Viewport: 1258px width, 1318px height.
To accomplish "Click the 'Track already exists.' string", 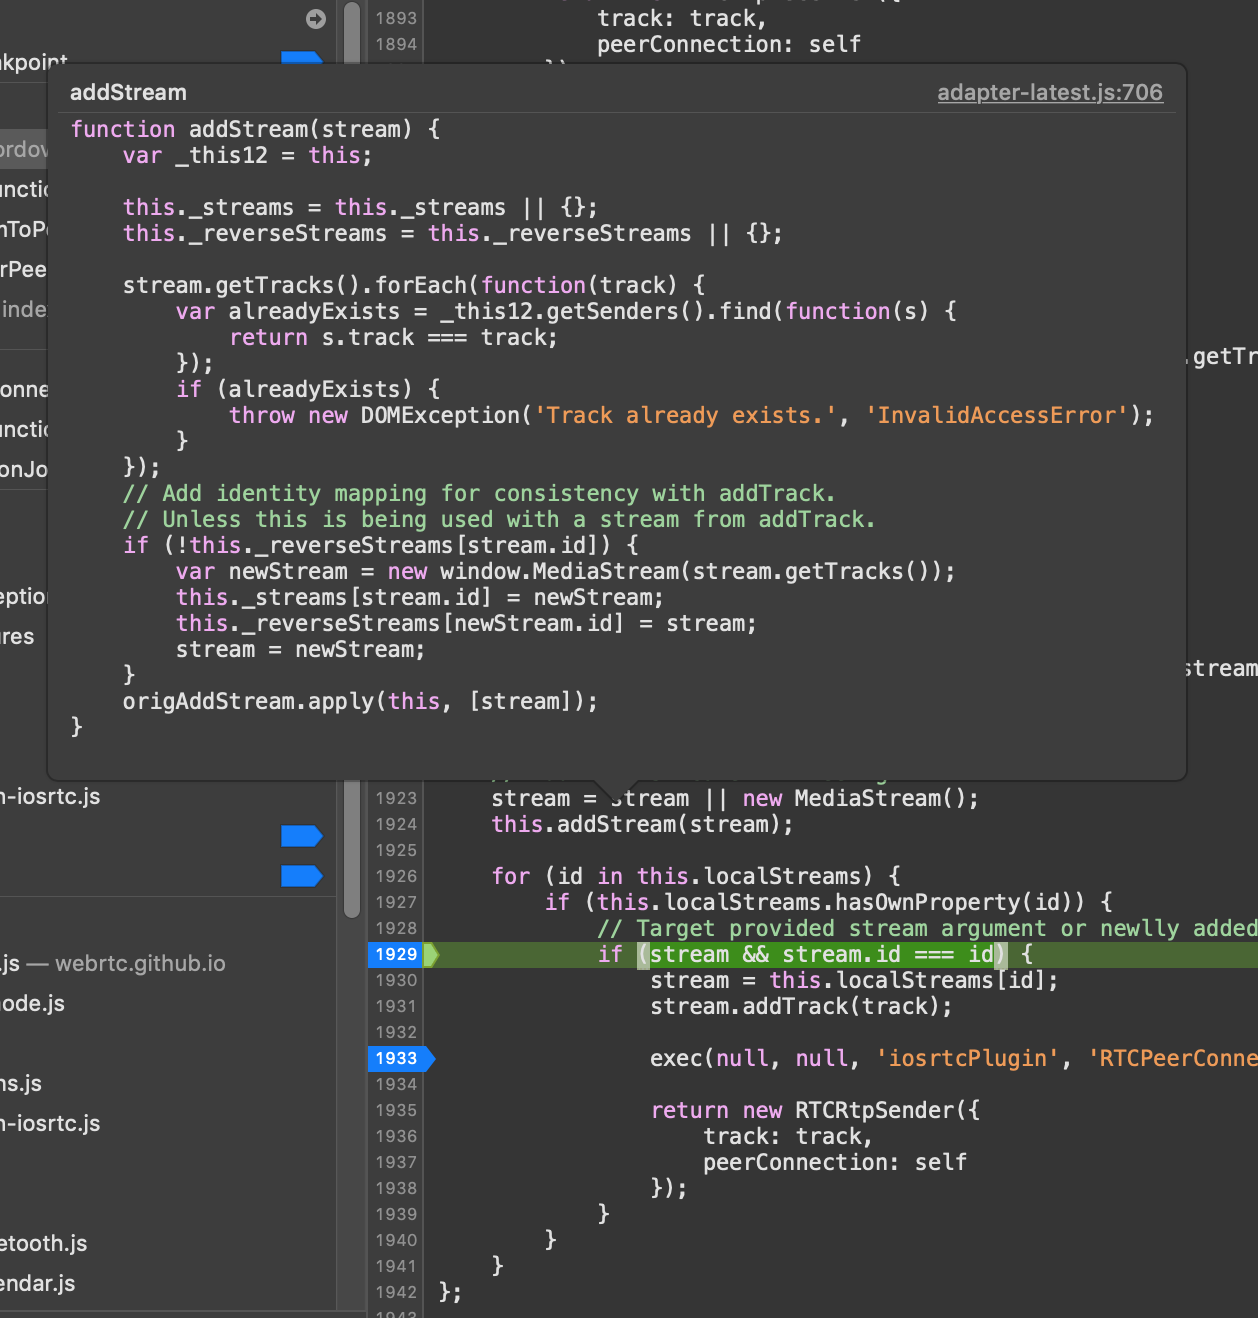I will point(684,415).
